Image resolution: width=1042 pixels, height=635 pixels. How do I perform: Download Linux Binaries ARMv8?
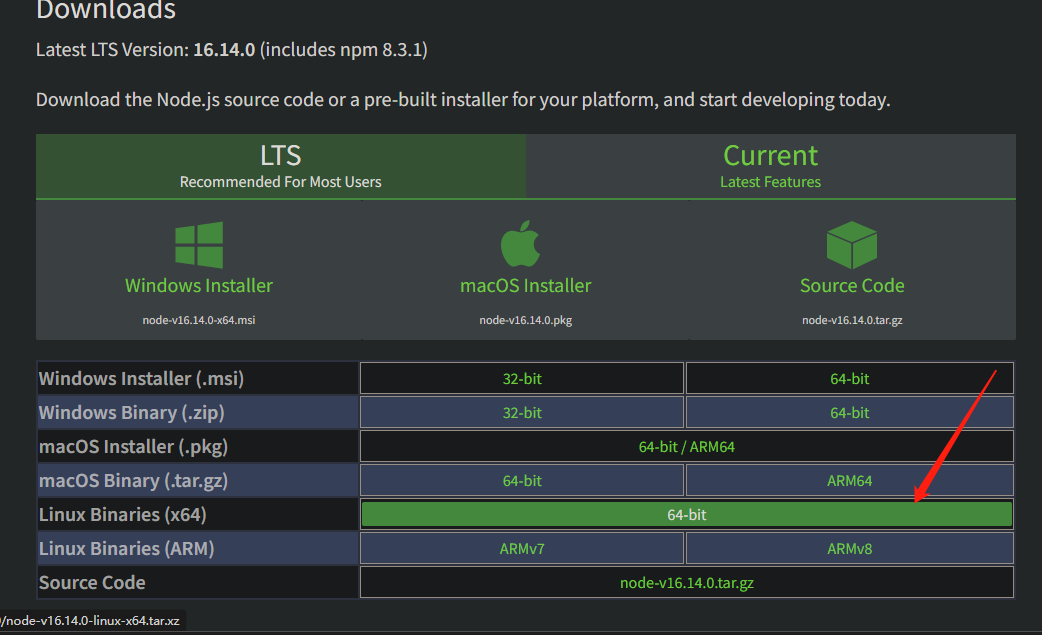849,549
